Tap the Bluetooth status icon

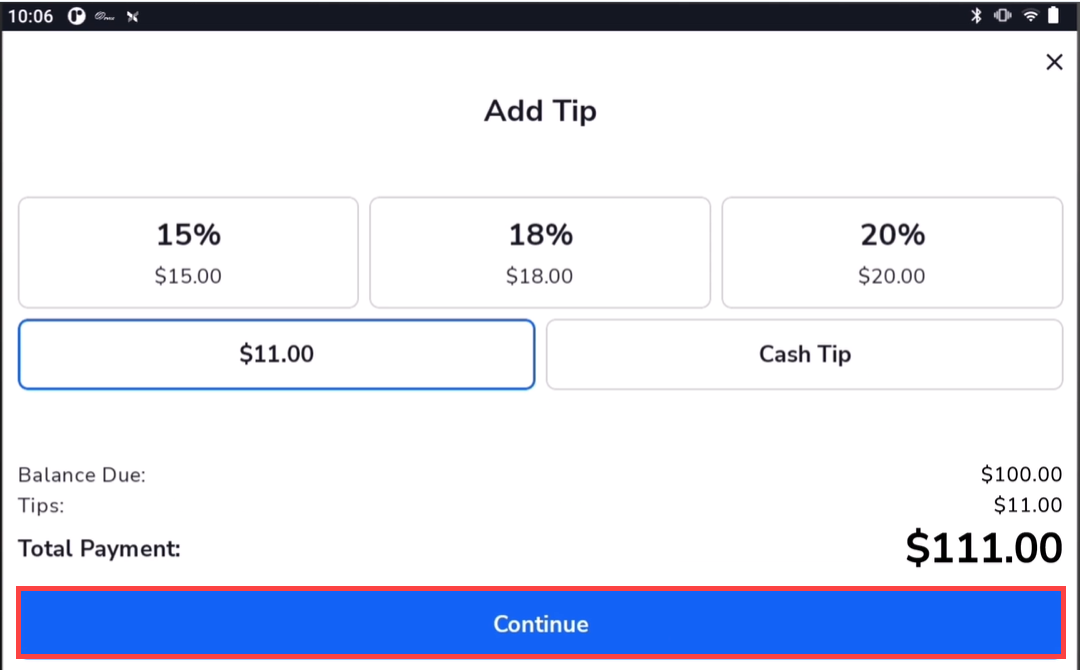[x=977, y=16]
